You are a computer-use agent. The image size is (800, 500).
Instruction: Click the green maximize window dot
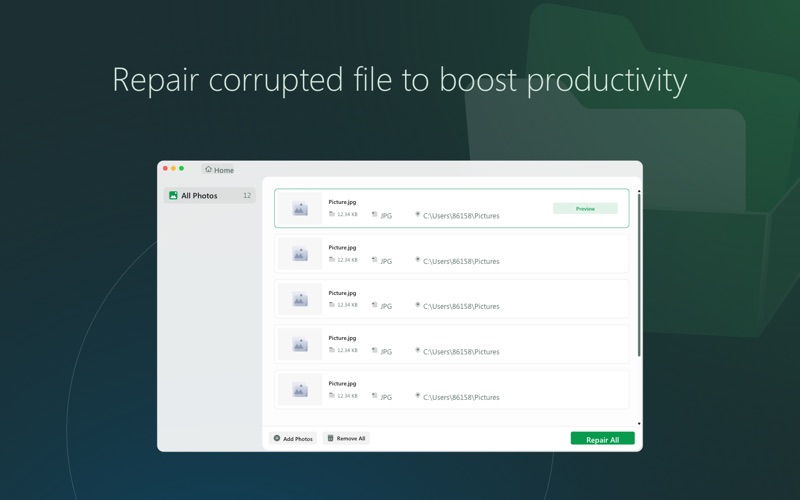point(181,168)
